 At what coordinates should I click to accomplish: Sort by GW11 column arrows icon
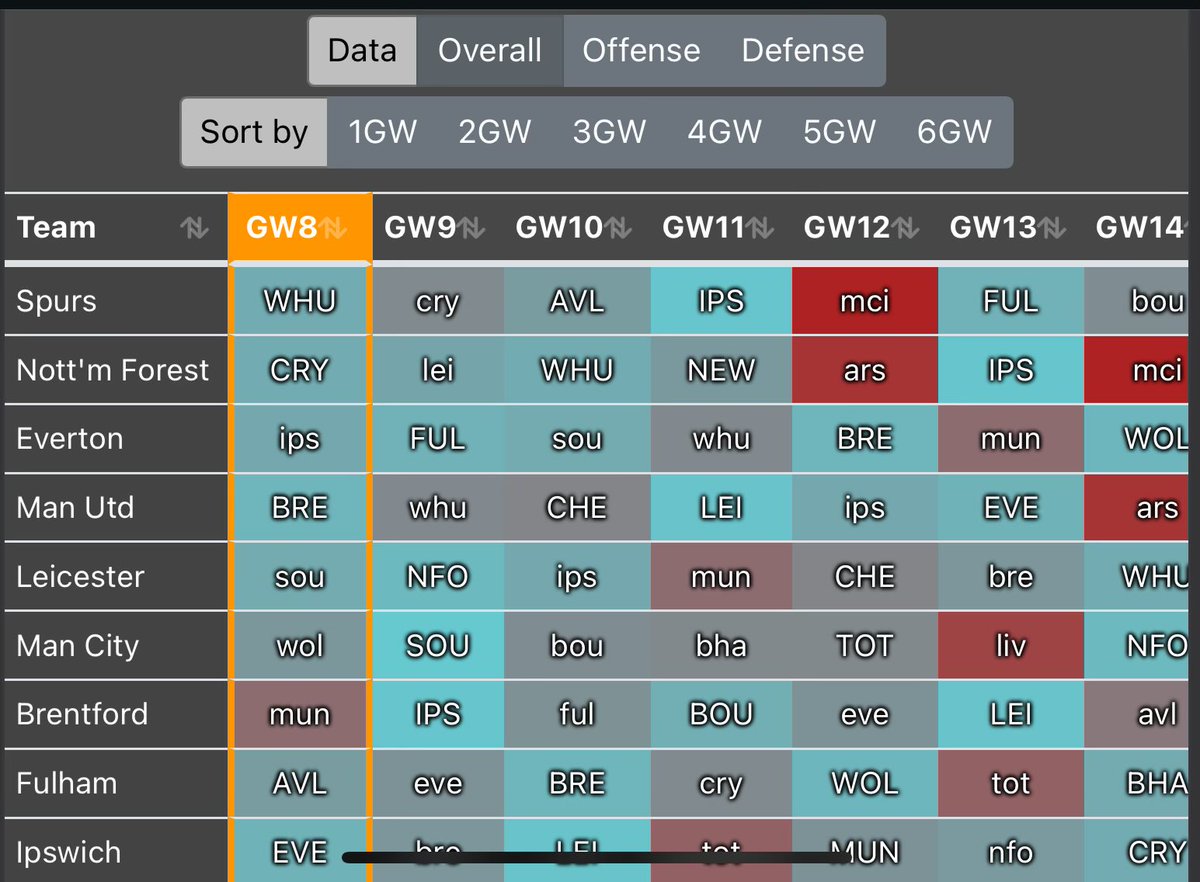click(761, 228)
